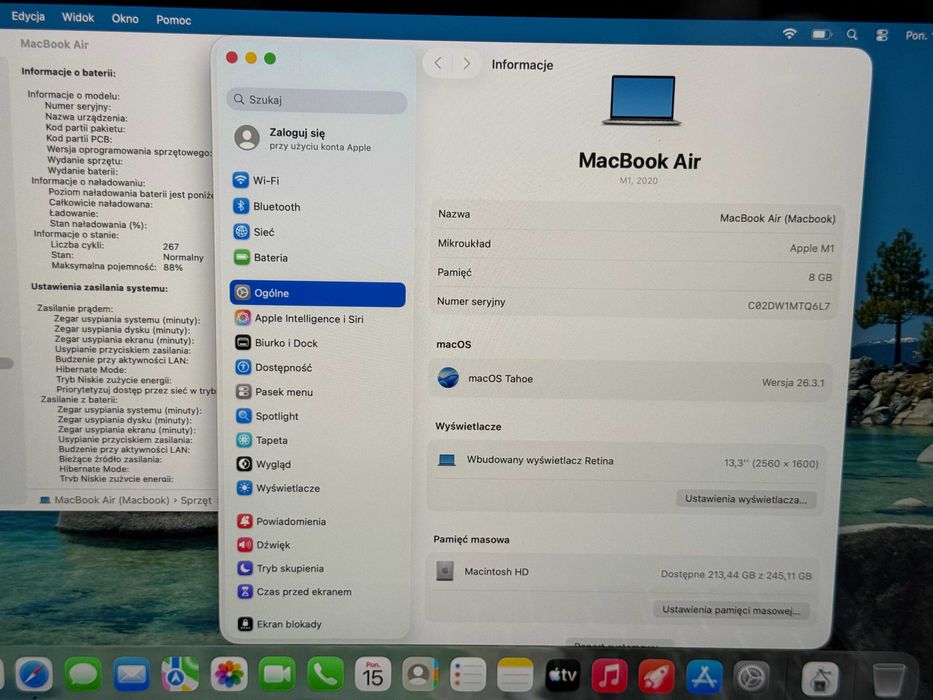The width and height of the screenshot is (933, 700).
Task: Open the Edycja menu
Action: pyautogui.click(x=28, y=16)
